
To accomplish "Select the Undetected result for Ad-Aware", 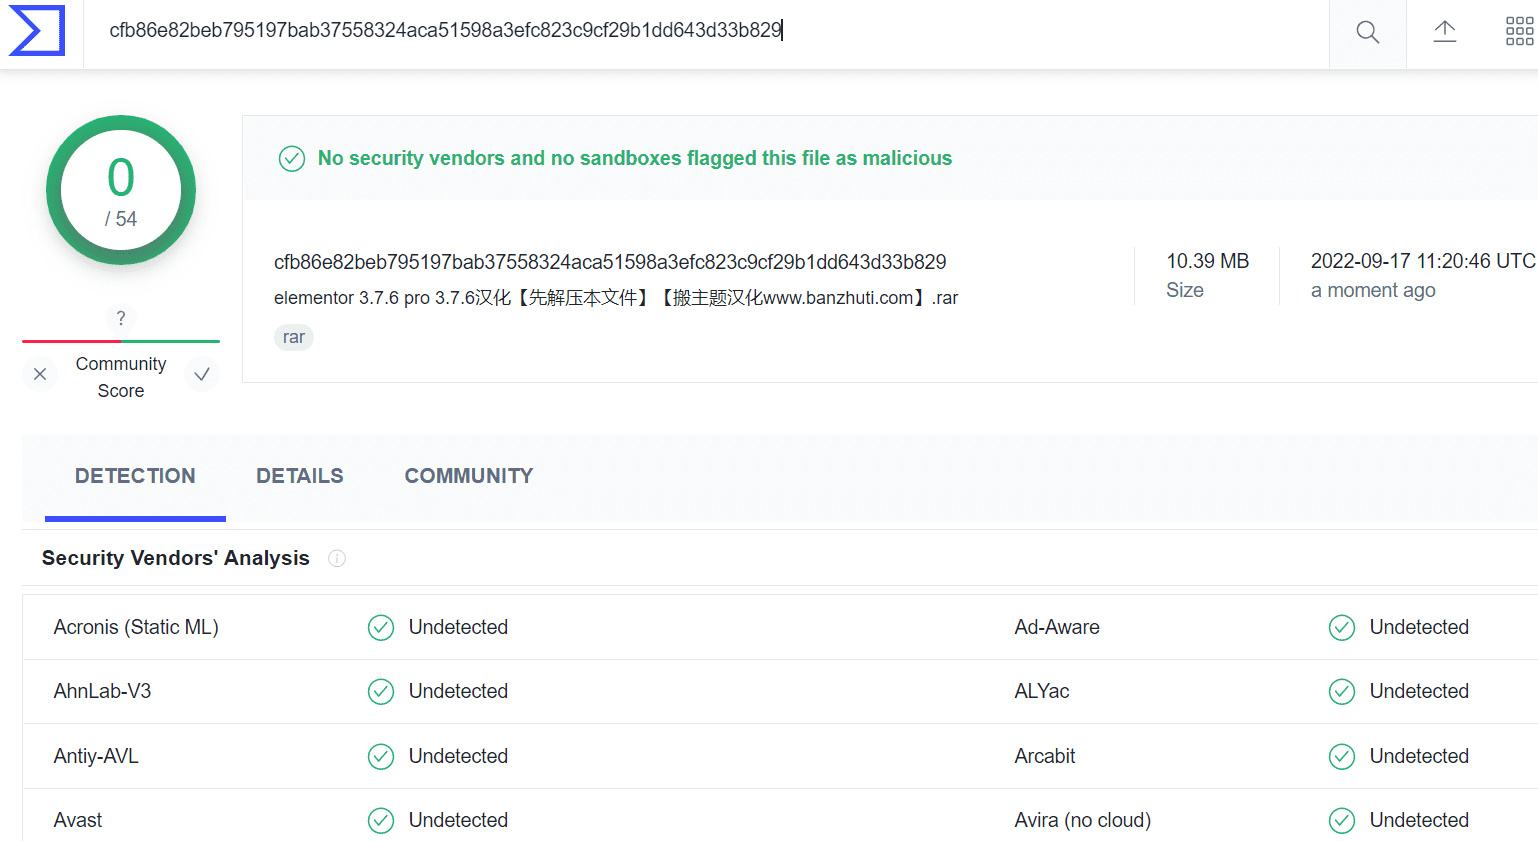I will click(x=1419, y=627).
